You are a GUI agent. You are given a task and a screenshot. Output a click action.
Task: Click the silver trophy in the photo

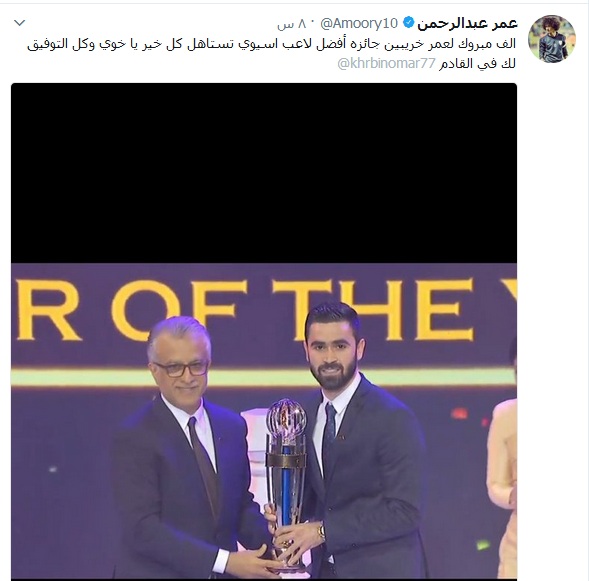click(287, 483)
